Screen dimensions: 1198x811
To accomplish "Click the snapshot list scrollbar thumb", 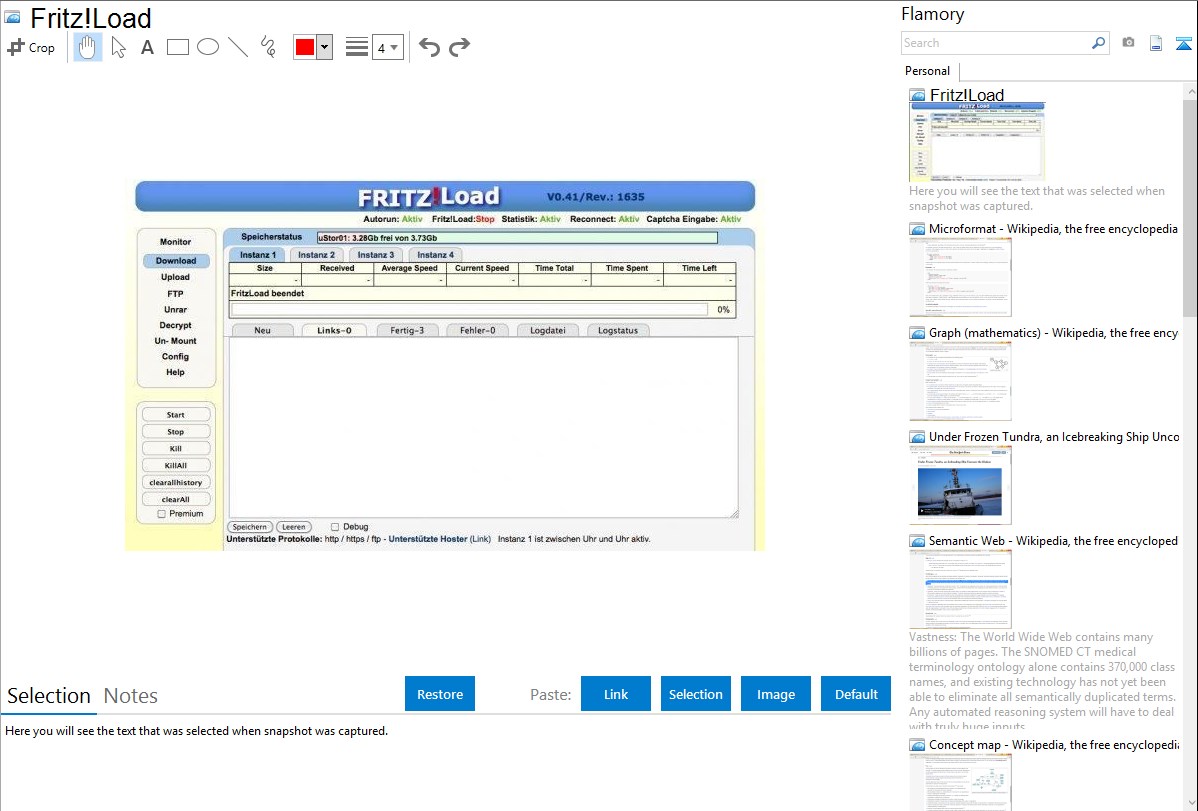I will (1190, 206).
